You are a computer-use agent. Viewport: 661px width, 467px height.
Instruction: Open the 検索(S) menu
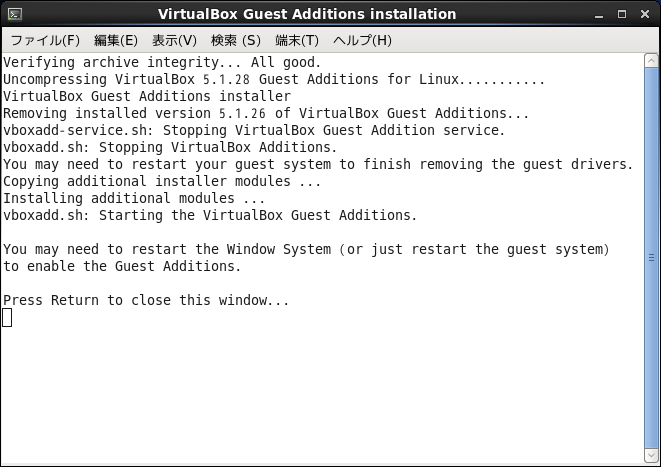click(x=236, y=40)
